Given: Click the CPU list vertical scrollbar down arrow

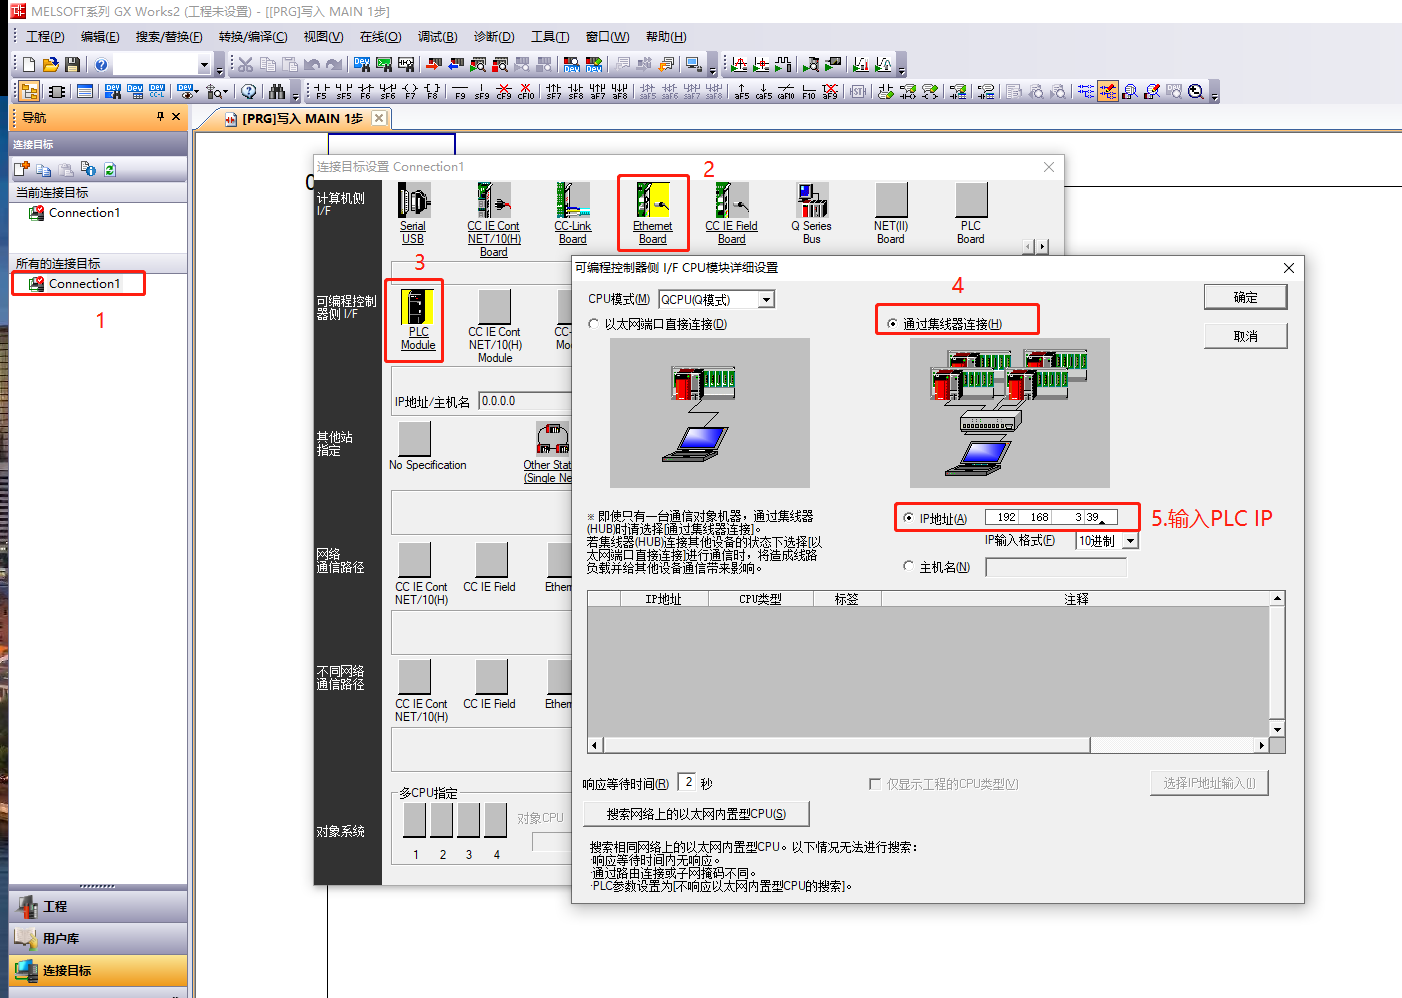Looking at the screenshot, I should [x=1277, y=729].
